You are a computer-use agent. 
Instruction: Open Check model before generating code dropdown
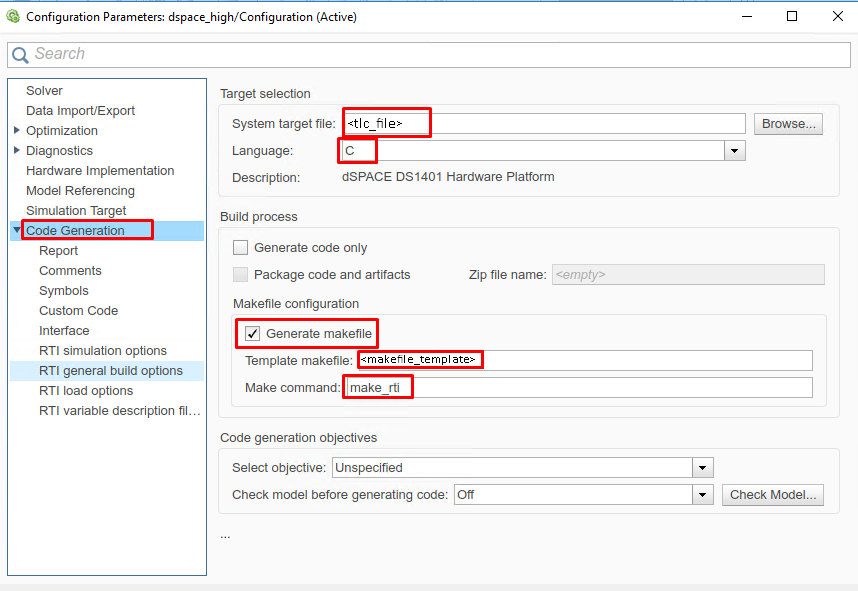click(703, 495)
